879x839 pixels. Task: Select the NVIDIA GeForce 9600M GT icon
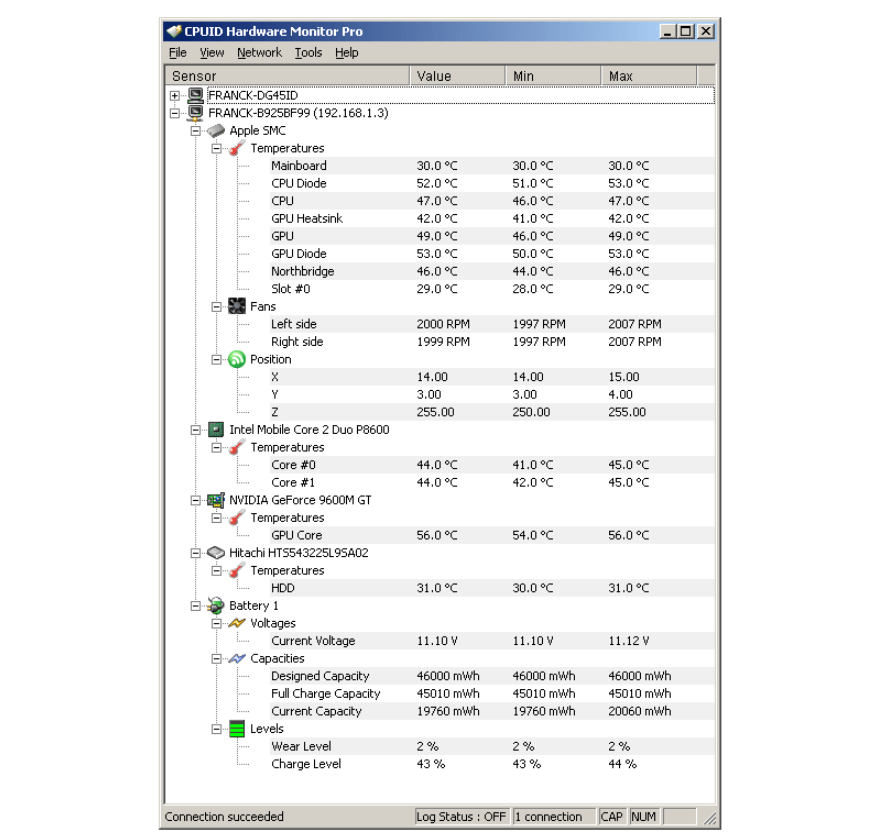coord(215,499)
